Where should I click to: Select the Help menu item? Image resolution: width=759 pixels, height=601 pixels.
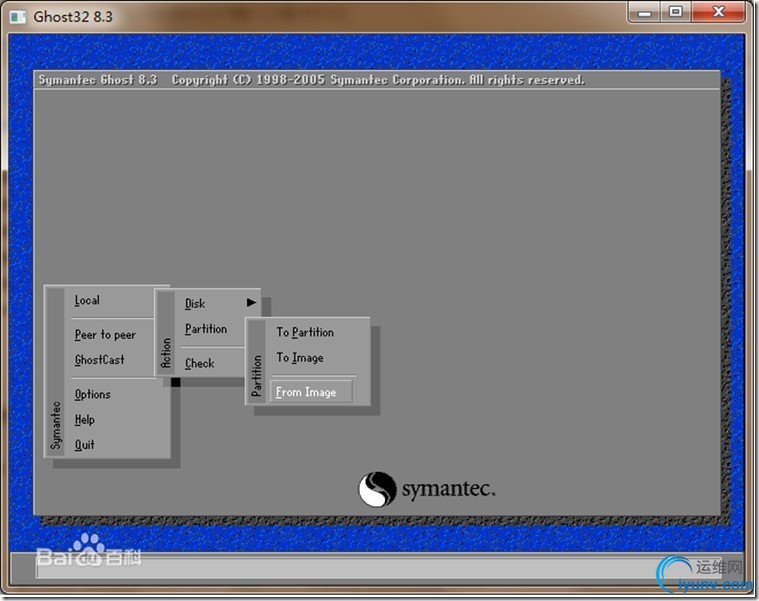[85, 420]
